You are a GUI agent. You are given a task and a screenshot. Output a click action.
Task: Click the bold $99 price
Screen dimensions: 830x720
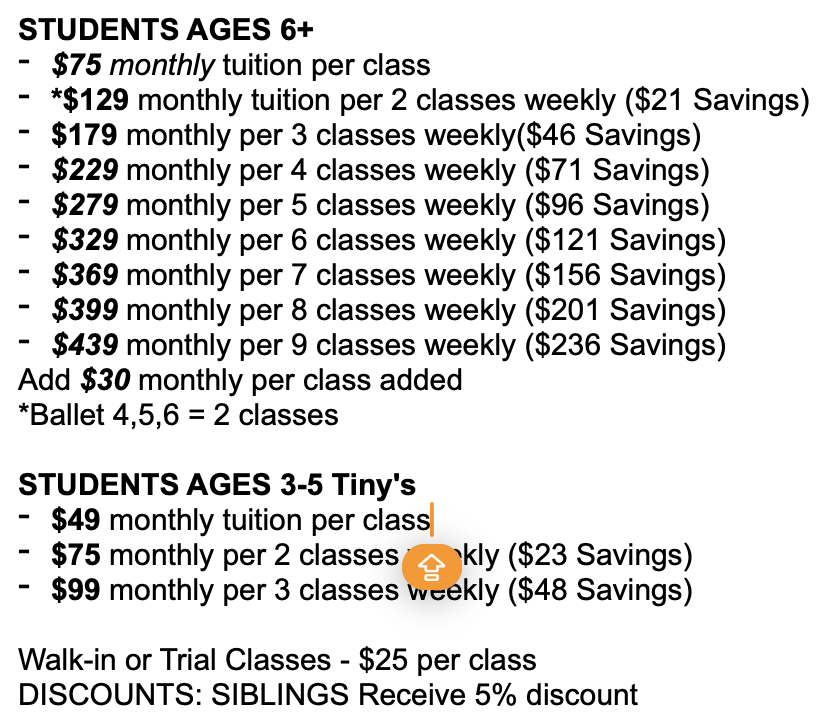76,590
